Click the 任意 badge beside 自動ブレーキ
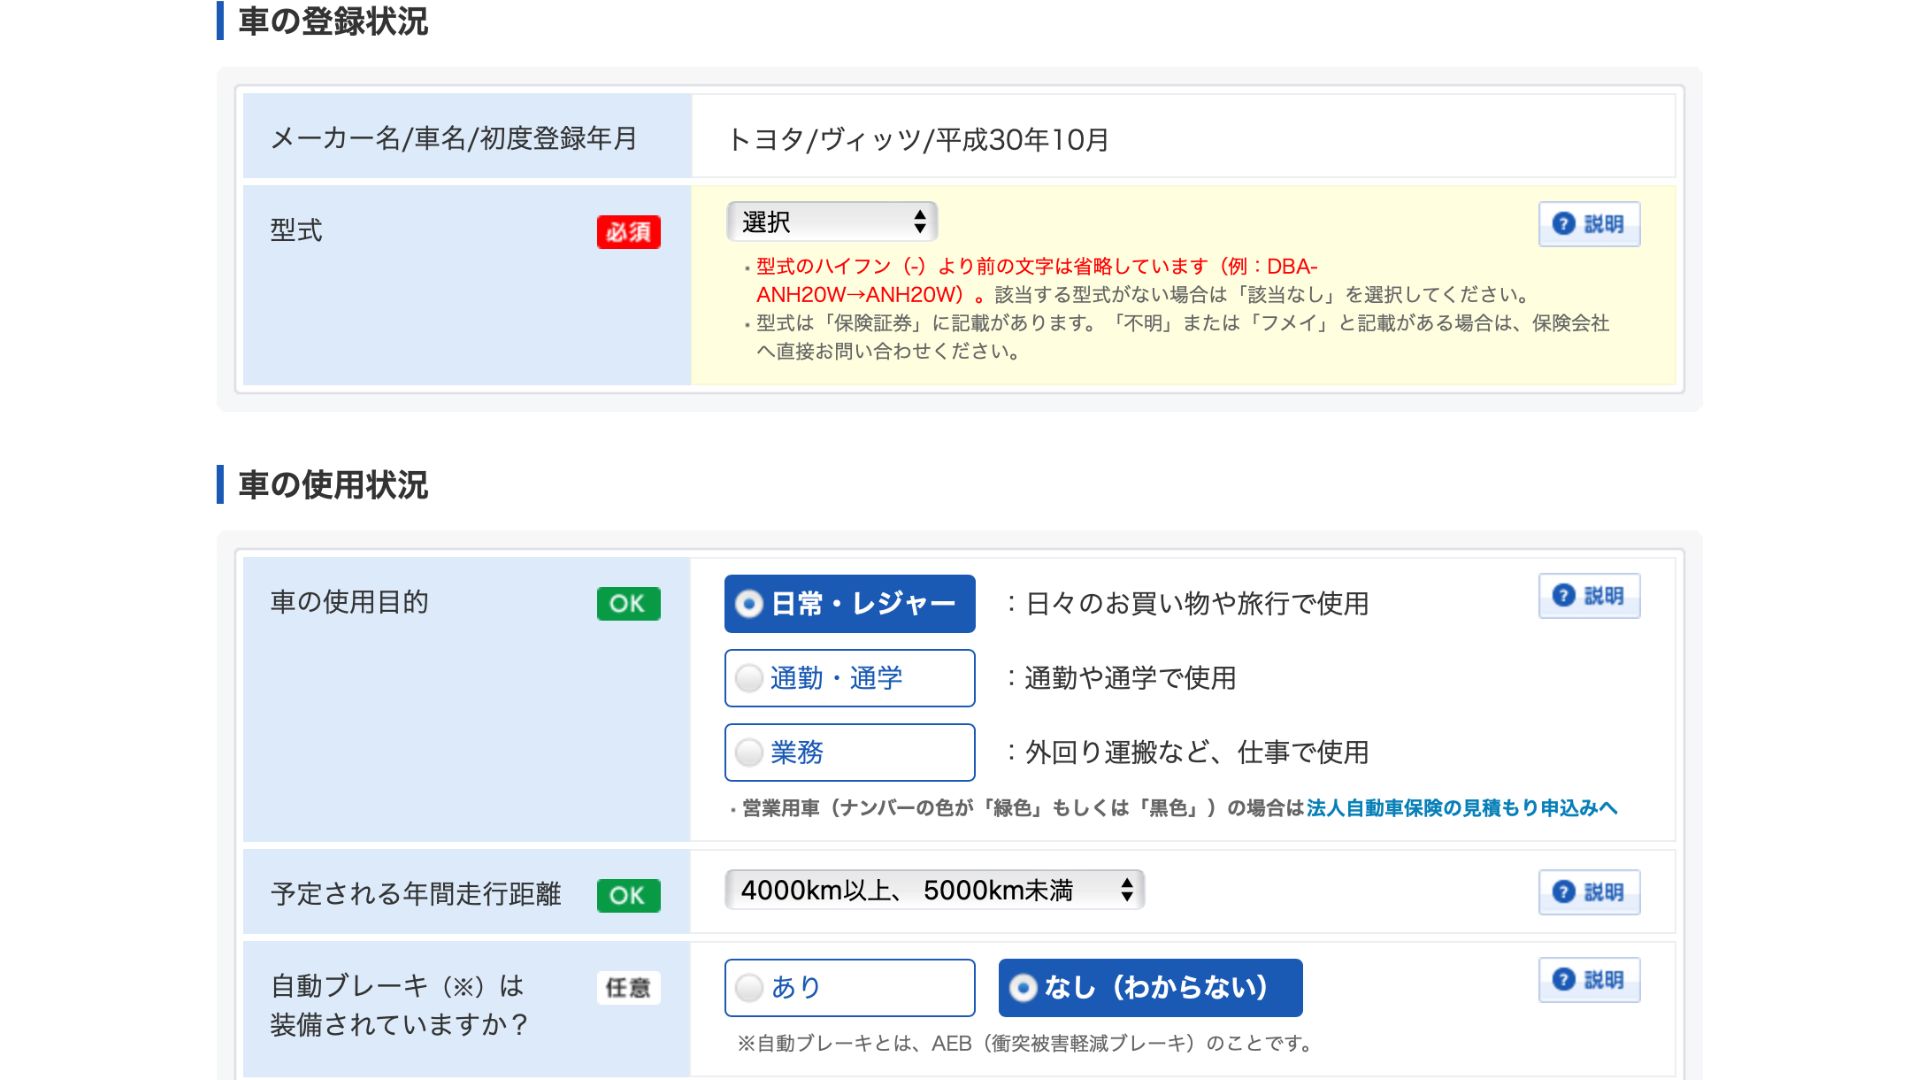Viewport: 1920px width, 1080px height. (x=629, y=988)
